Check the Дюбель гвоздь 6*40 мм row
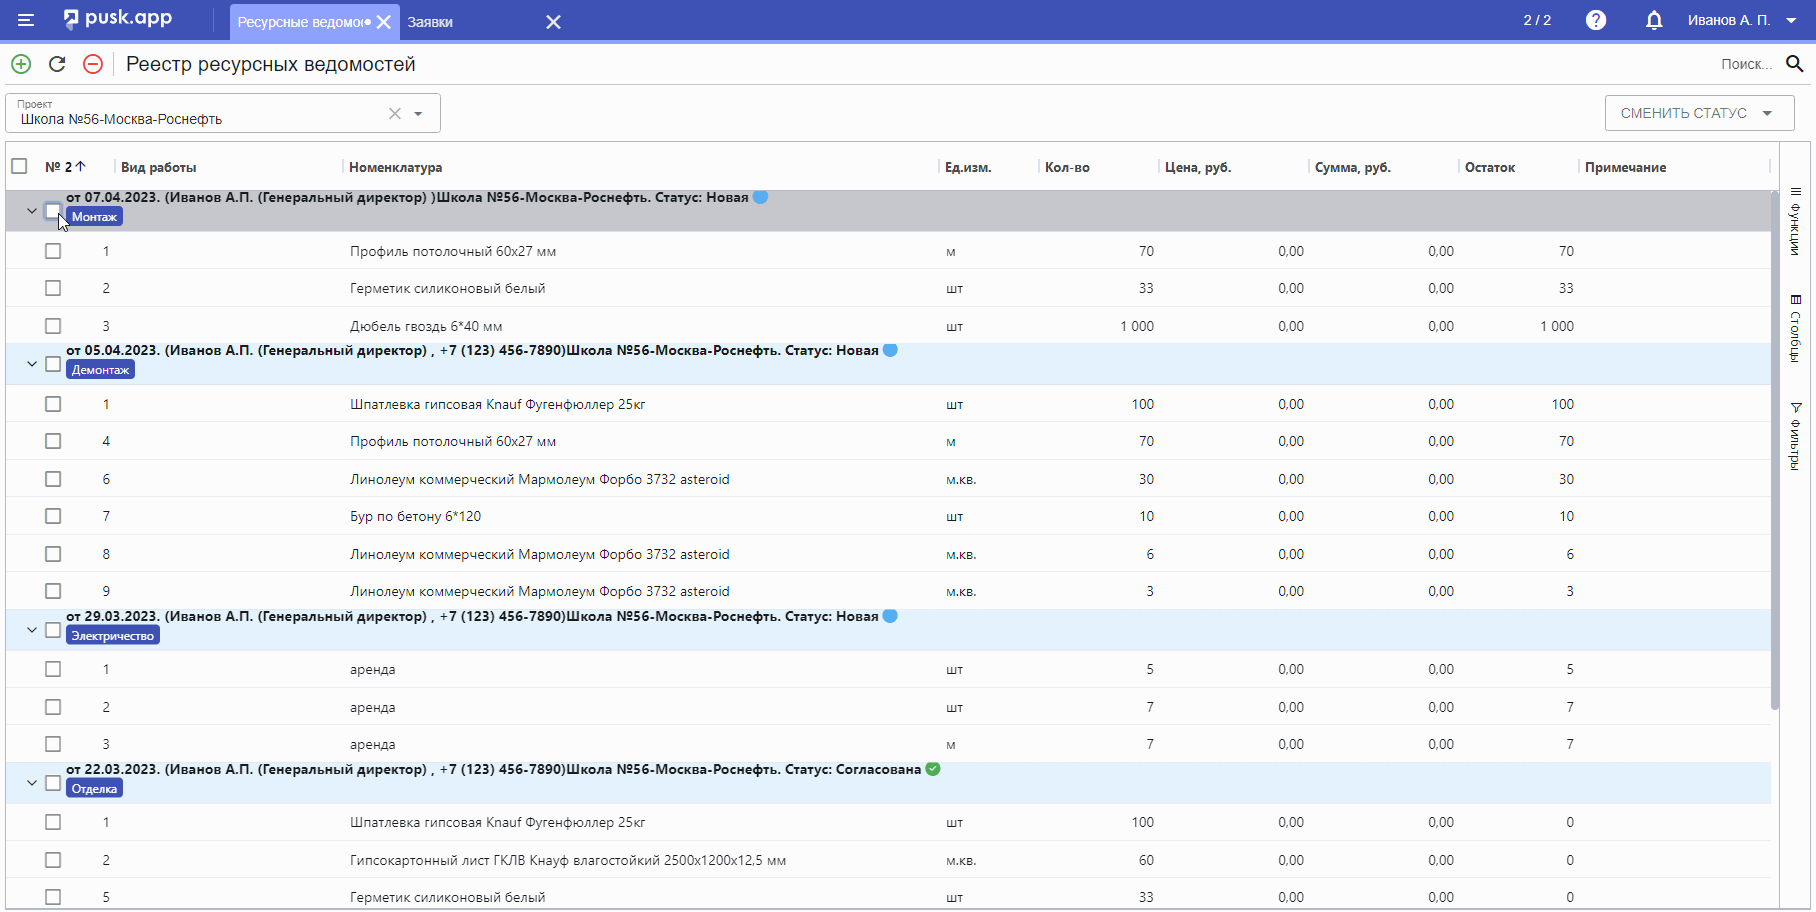 (x=53, y=326)
